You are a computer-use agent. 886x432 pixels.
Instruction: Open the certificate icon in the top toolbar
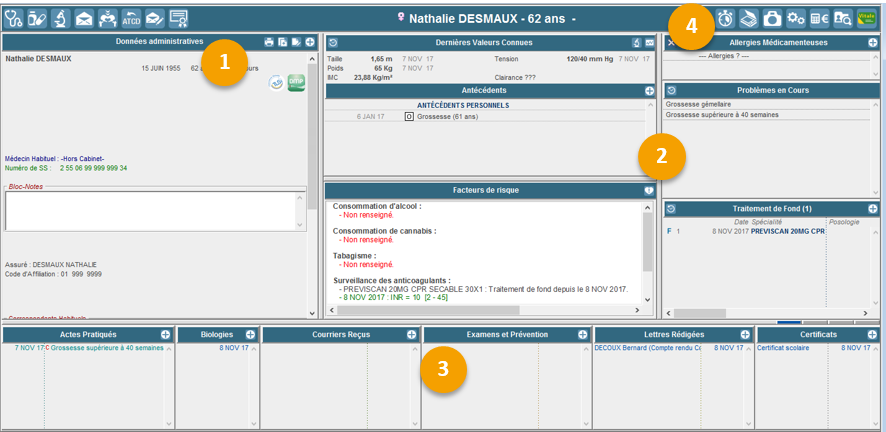(x=179, y=18)
